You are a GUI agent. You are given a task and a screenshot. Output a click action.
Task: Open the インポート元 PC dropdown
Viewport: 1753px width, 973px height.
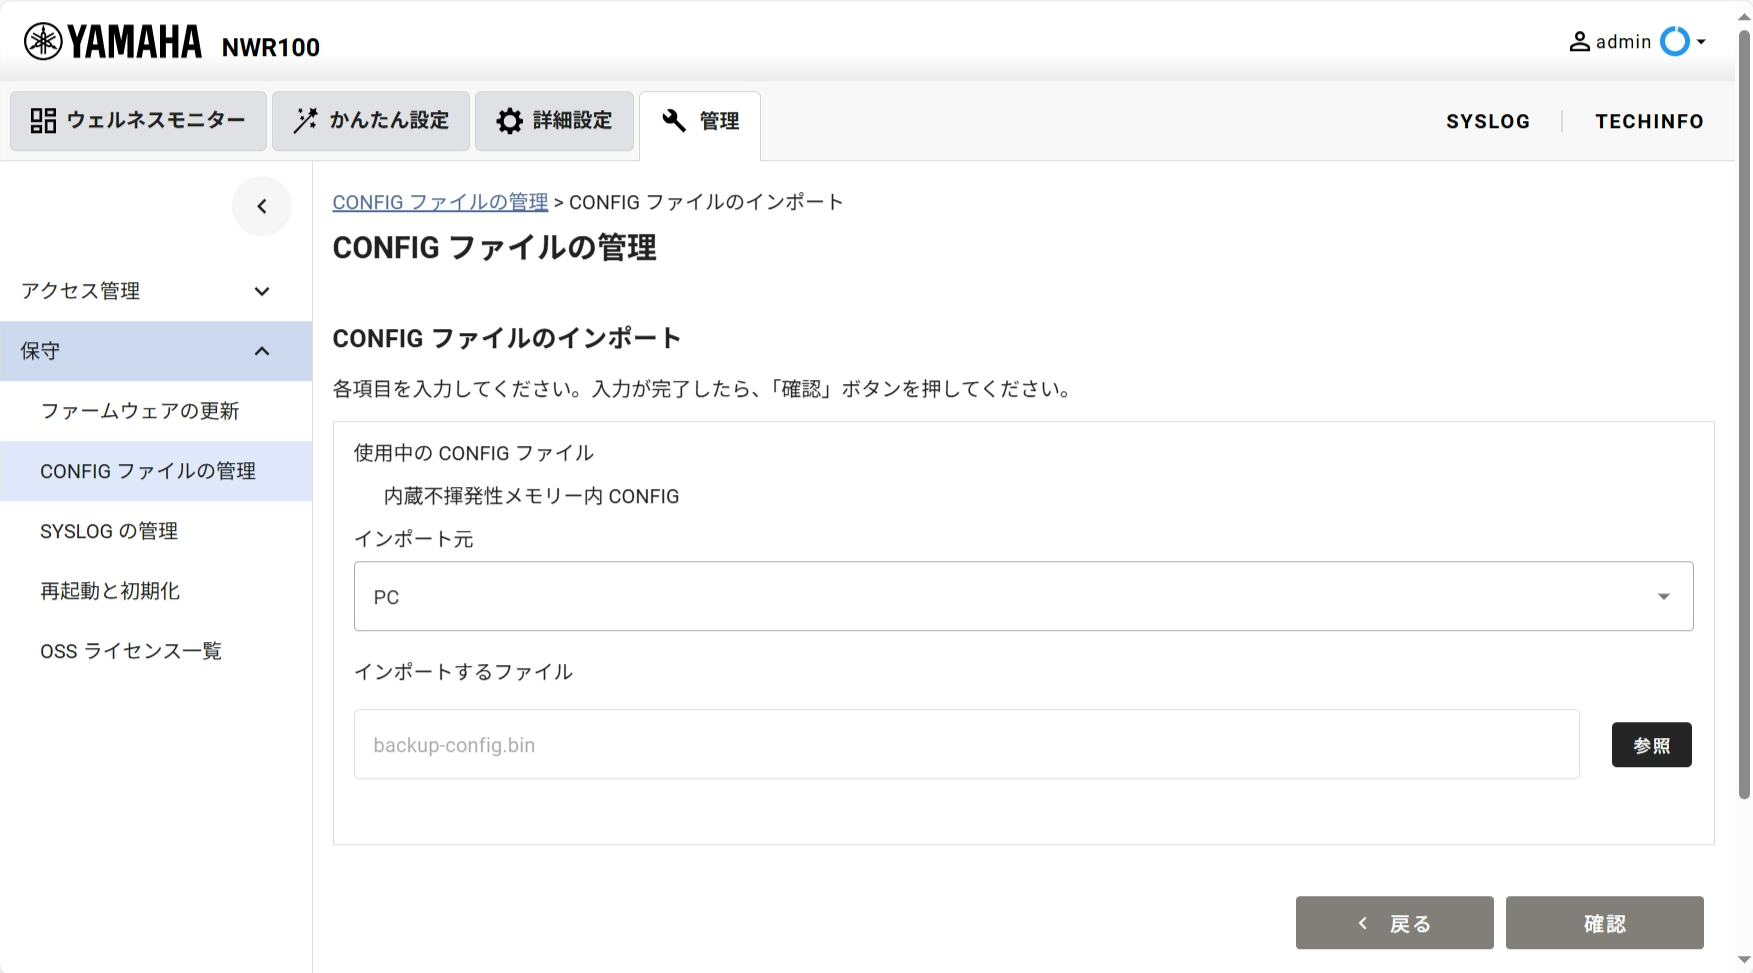pyautogui.click(x=1023, y=596)
